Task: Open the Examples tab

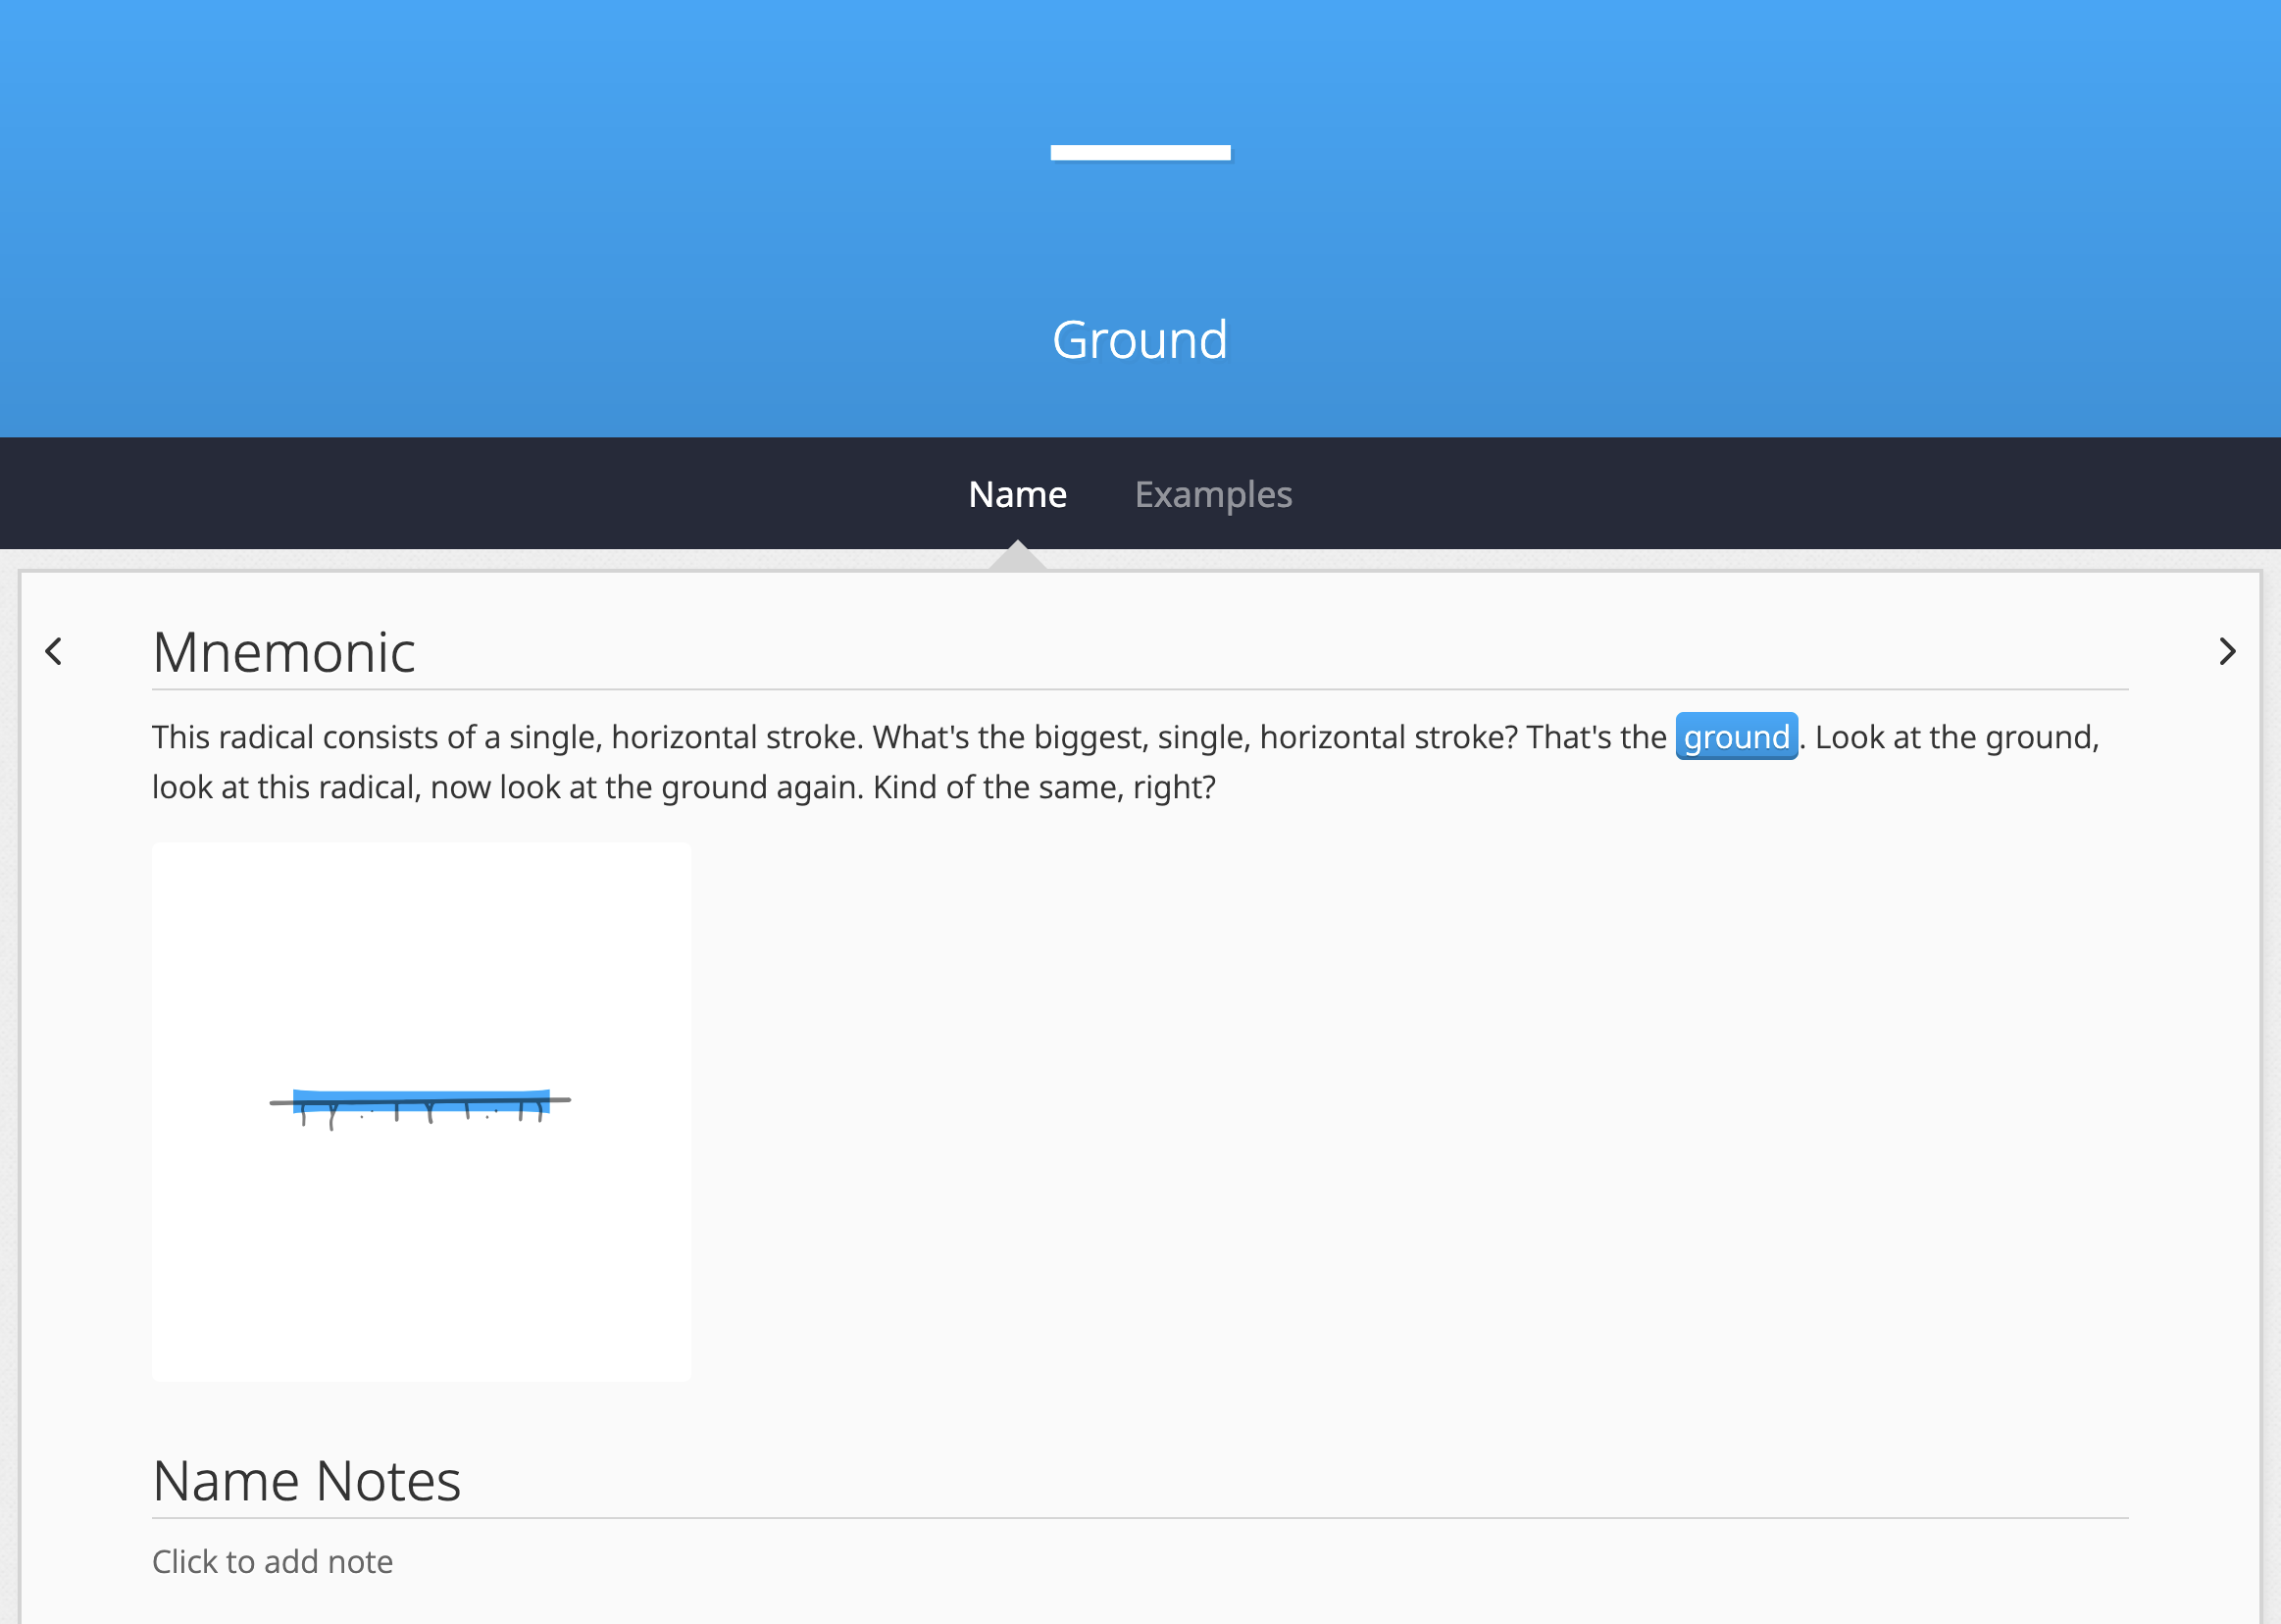Action: point(1213,494)
